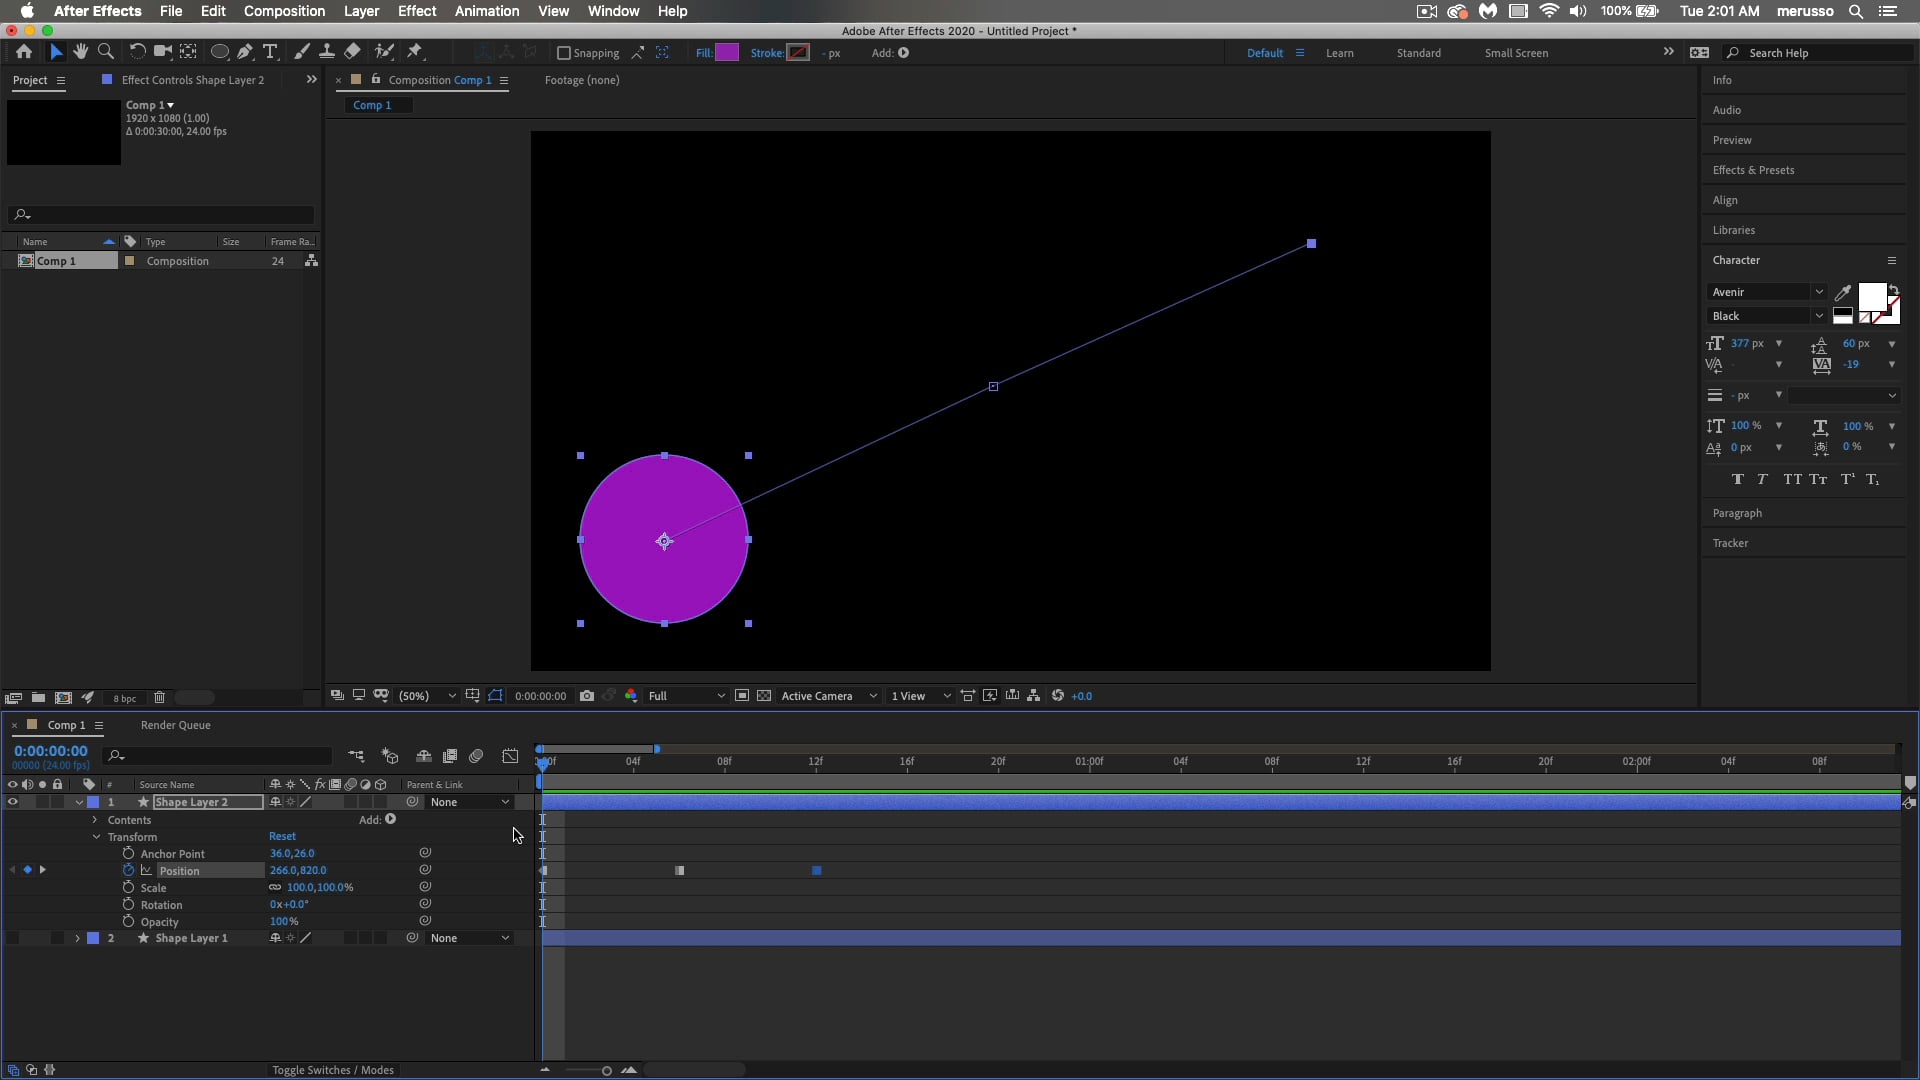Open the Graph Editor in the timeline
The height and width of the screenshot is (1080, 1920).
tap(510, 756)
